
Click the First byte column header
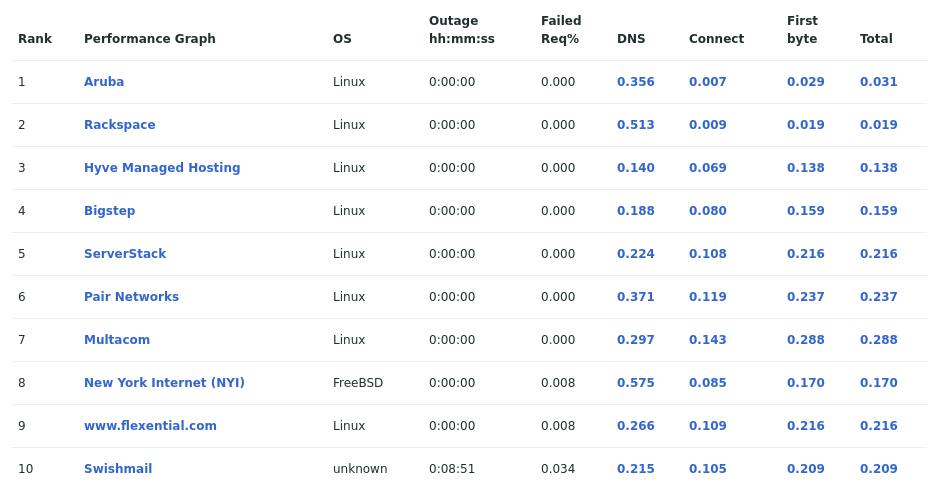802,29
